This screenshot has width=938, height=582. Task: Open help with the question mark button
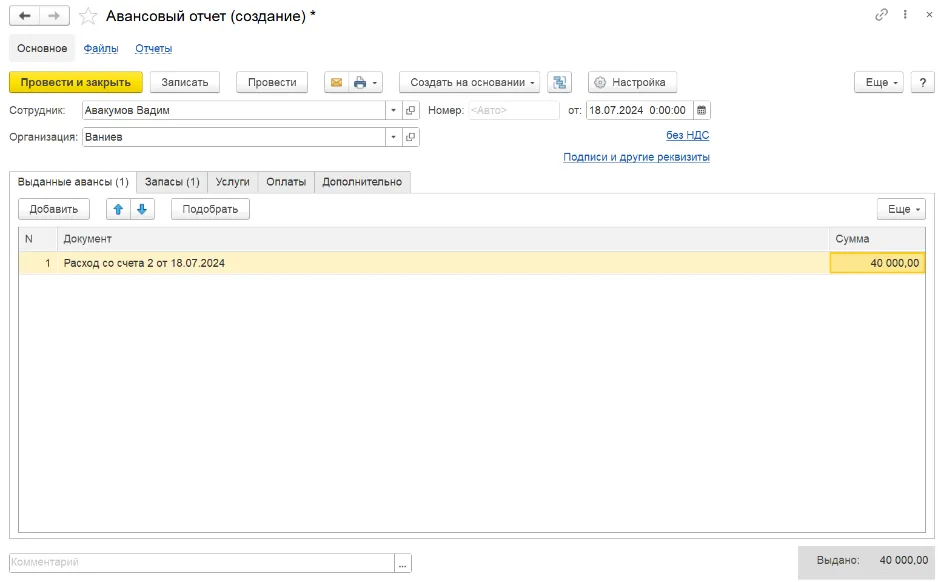tap(922, 83)
